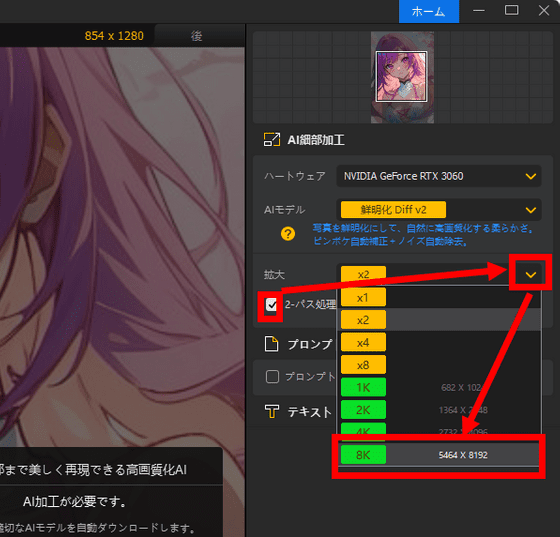Image resolution: width=560 pixels, height=537 pixels.
Task: Toggle the 2-パス処理 checkbox
Action: click(x=271, y=305)
